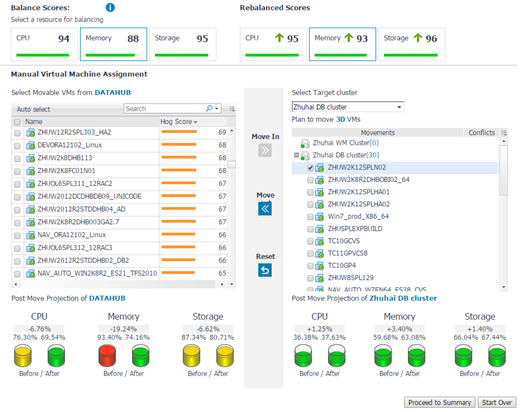Screen dimensions: 520x412
Task: Open the Zhuhai DB cluster link in Post Move Projection
Action: tap(403, 298)
